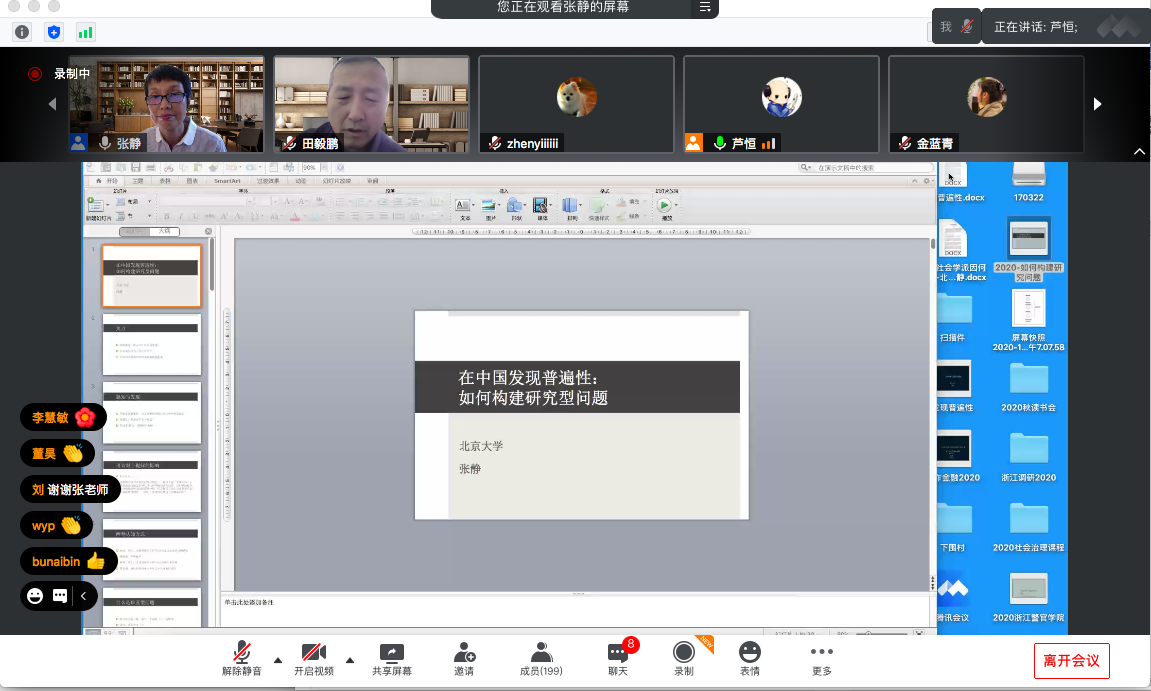Click the meeting info icon at top-left

coord(22,32)
